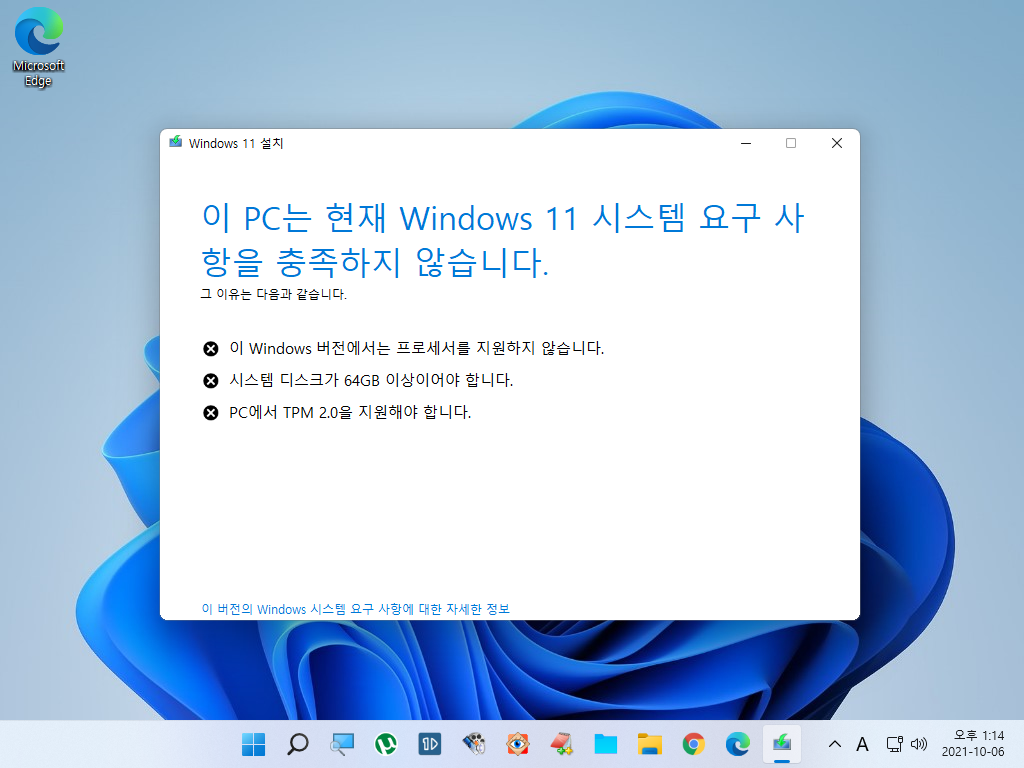1024x768 pixels.
Task: Select the text "PC에서 TPM 2.0을 지원해야 합니다."
Action: [350, 412]
